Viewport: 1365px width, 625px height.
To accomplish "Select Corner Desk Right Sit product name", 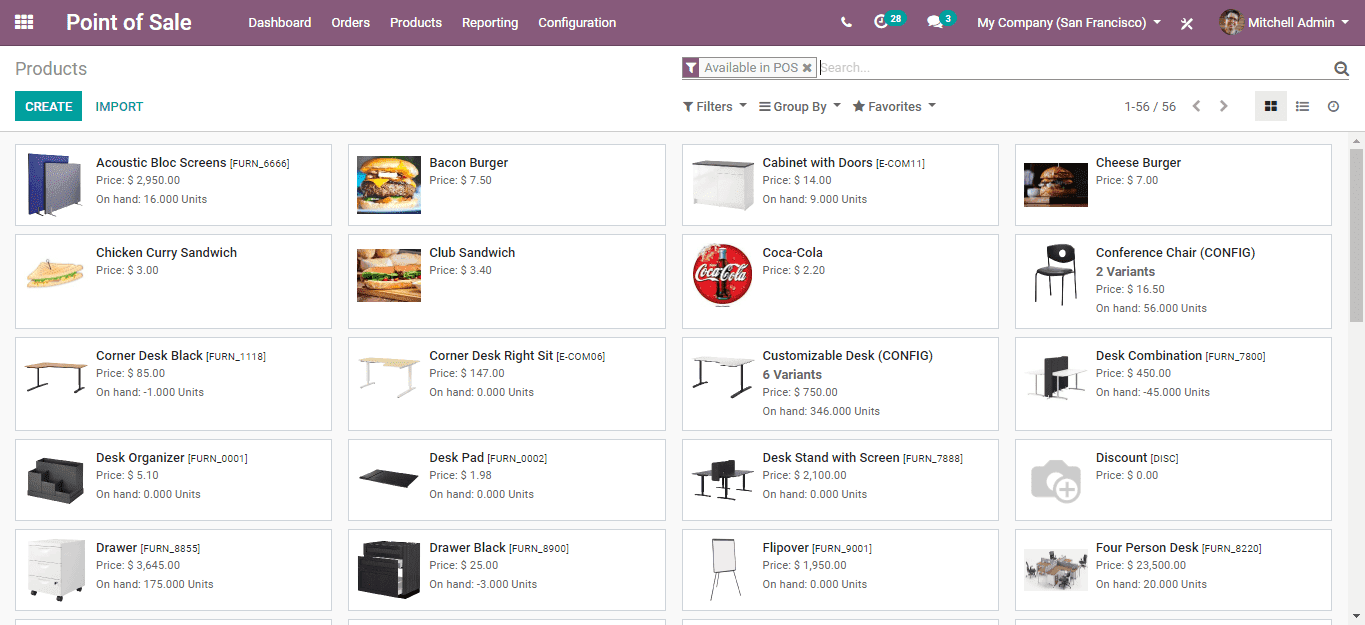I will 491,356.
